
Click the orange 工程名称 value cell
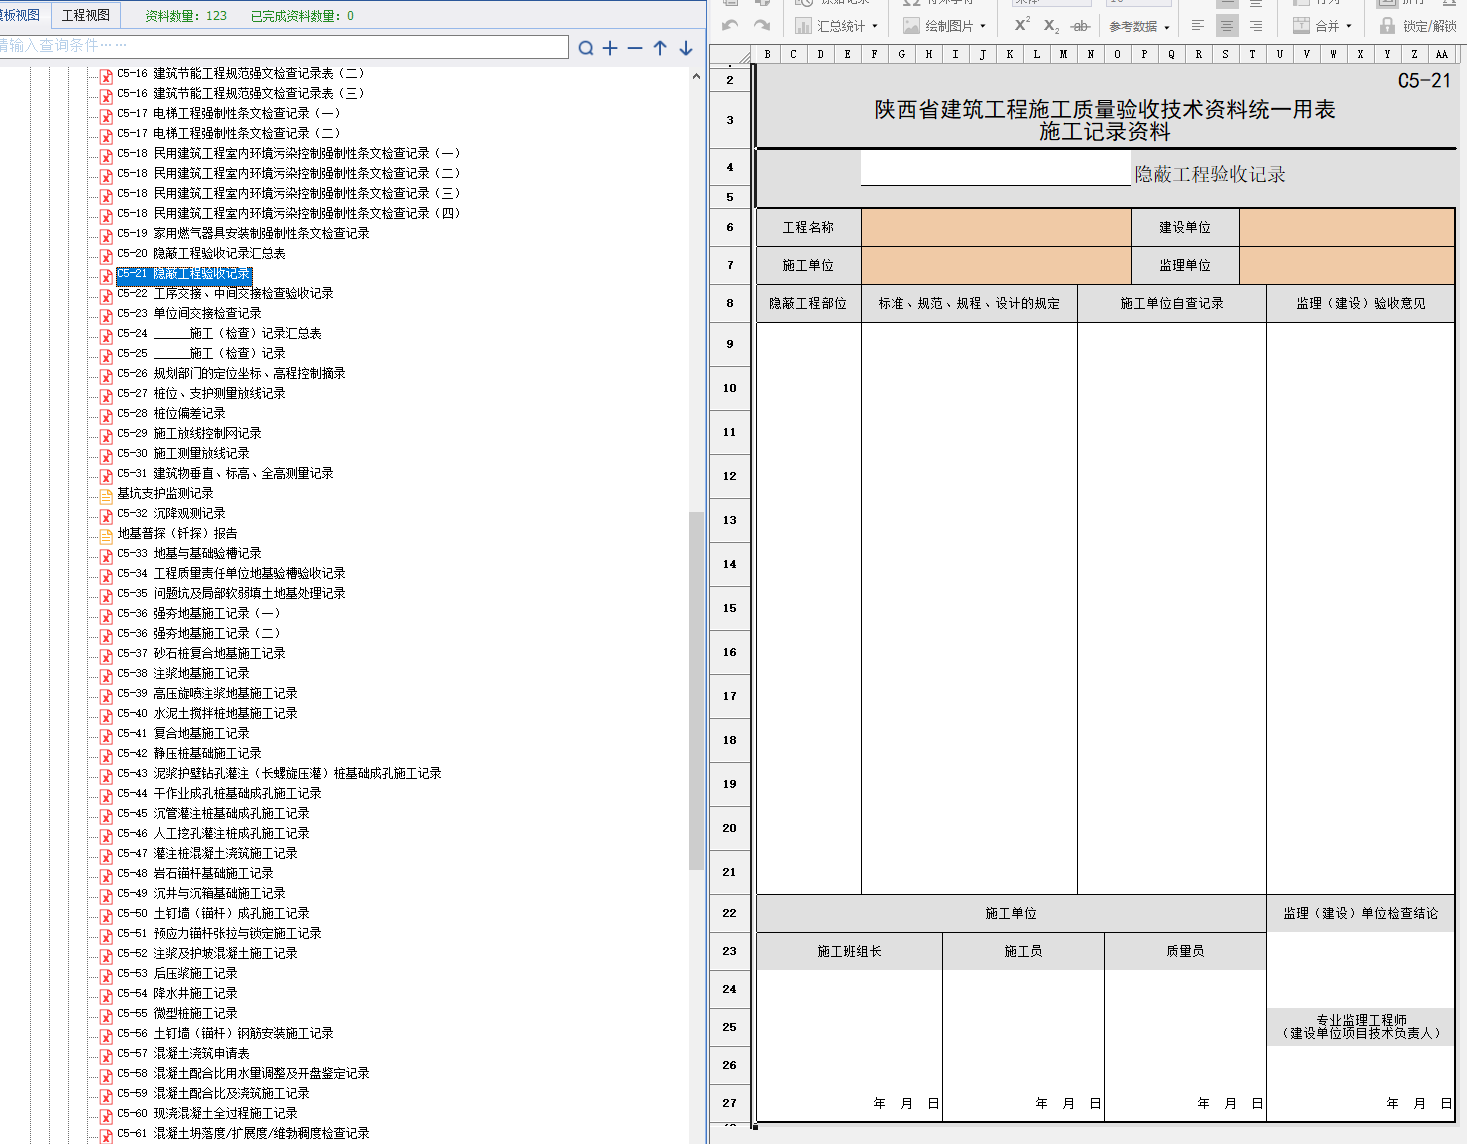(996, 227)
